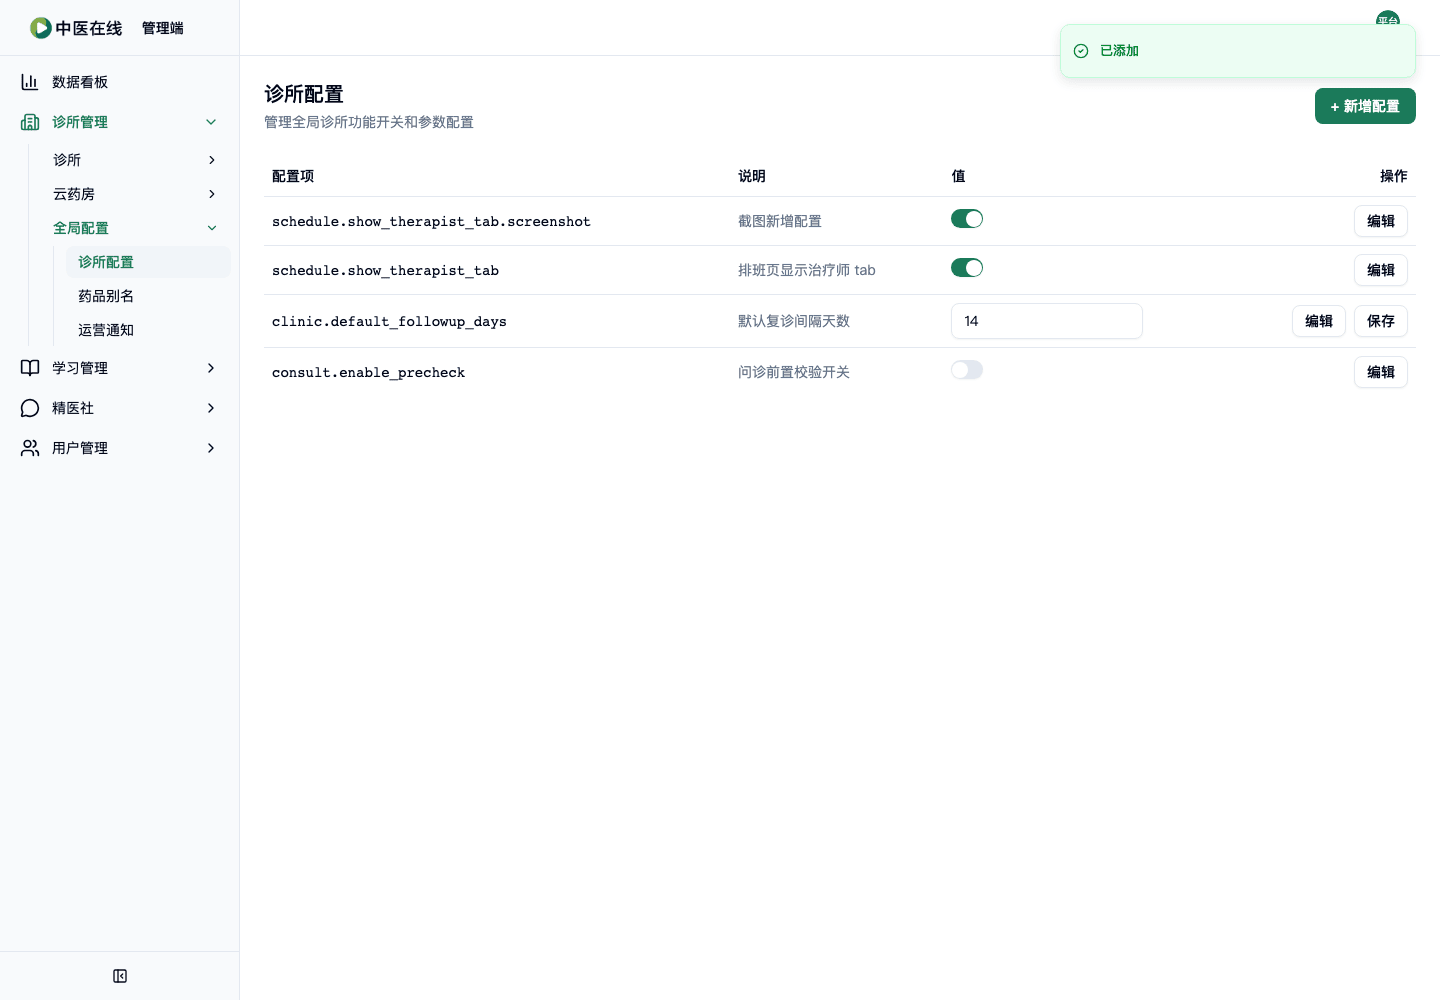Collapse the sidebar with the bottom panel icon
The image size is (1440, 1000).
tap(120, 976)
